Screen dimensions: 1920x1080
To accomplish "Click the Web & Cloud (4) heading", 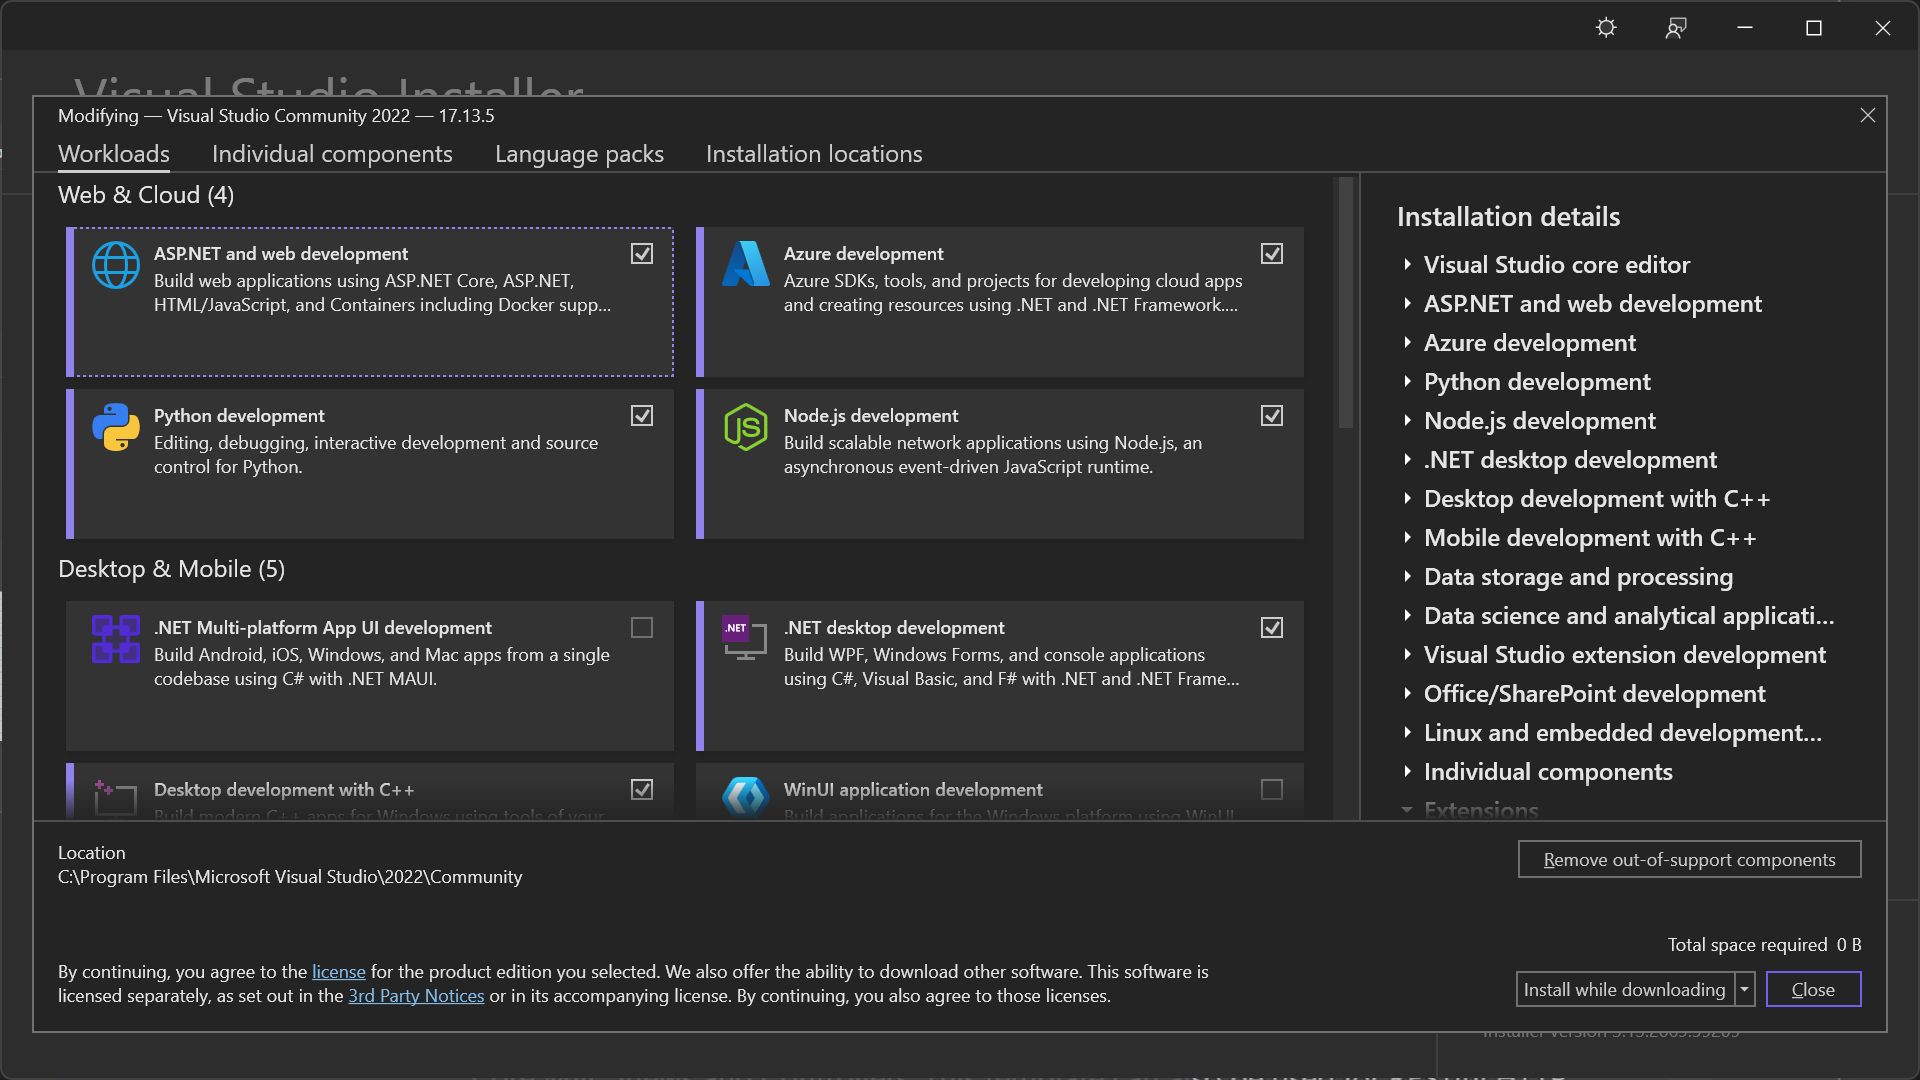I will click(146, 195).
